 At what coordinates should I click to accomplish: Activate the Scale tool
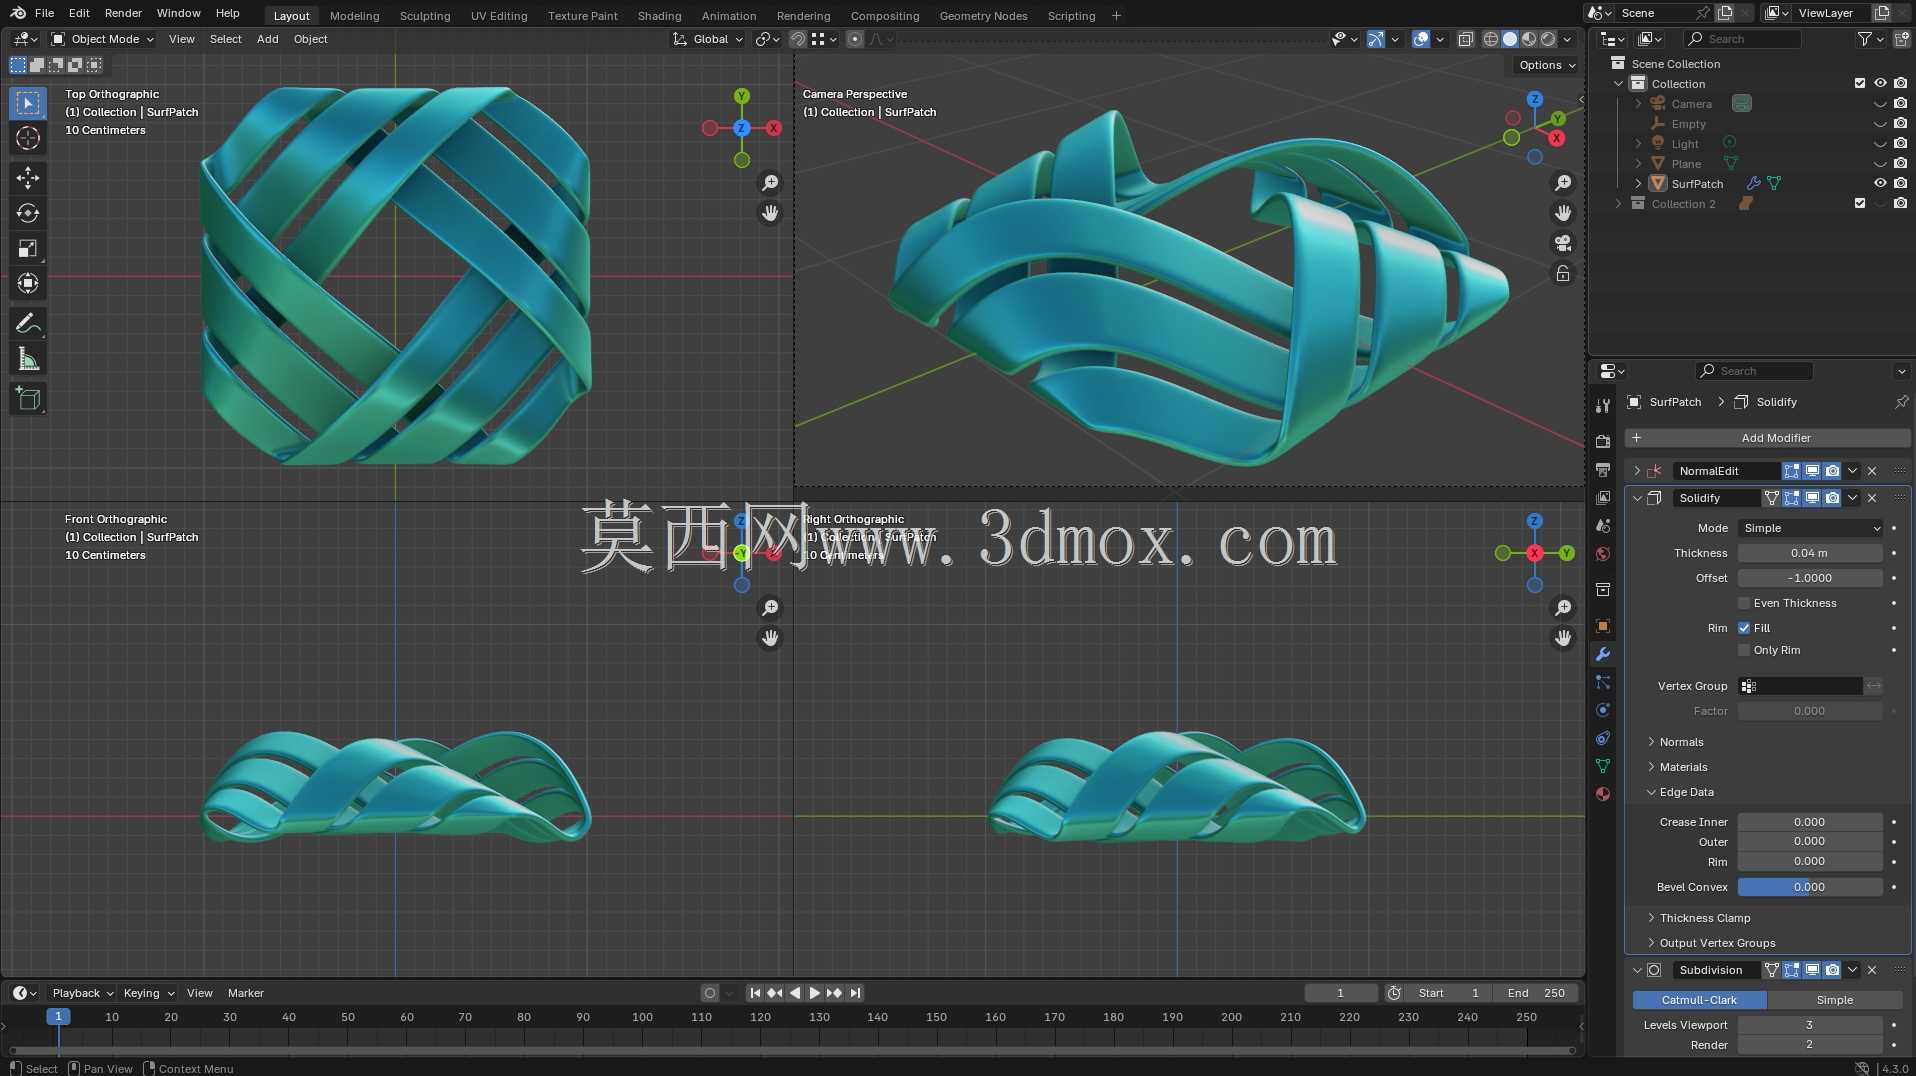pos(28,249)
